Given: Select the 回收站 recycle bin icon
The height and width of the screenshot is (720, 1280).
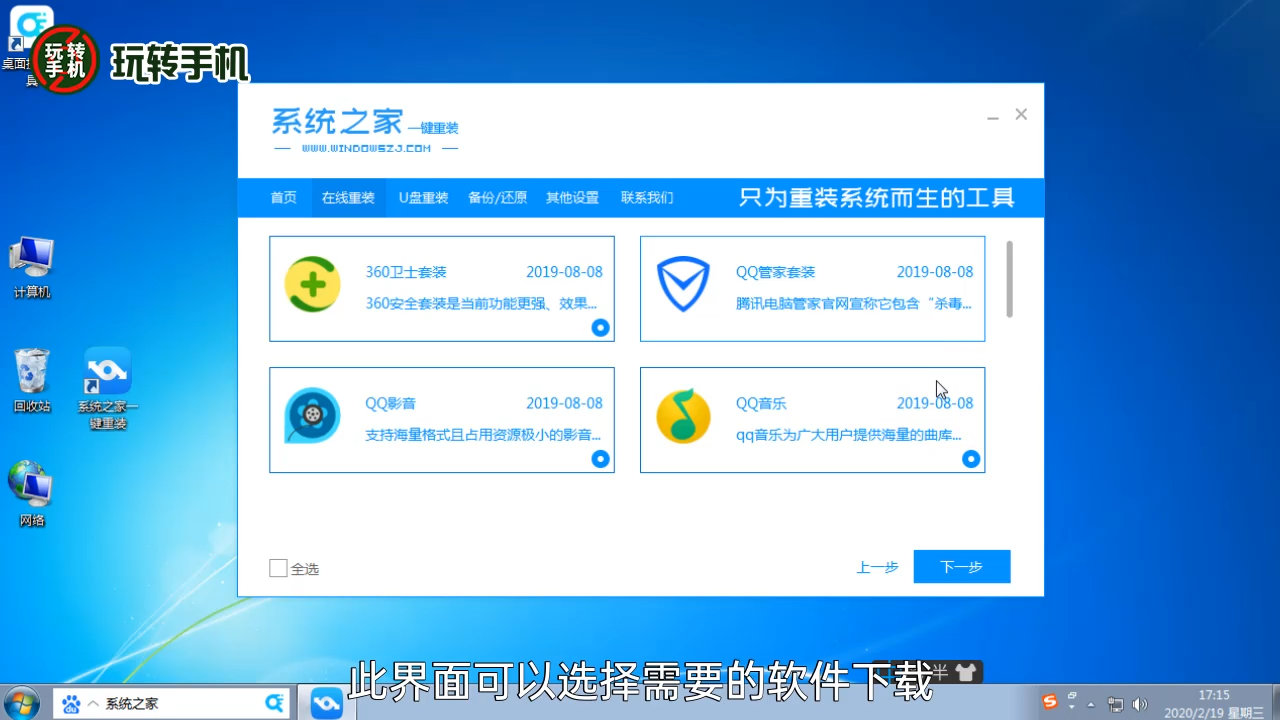Looking at the screenshot, I should (32, 381).
